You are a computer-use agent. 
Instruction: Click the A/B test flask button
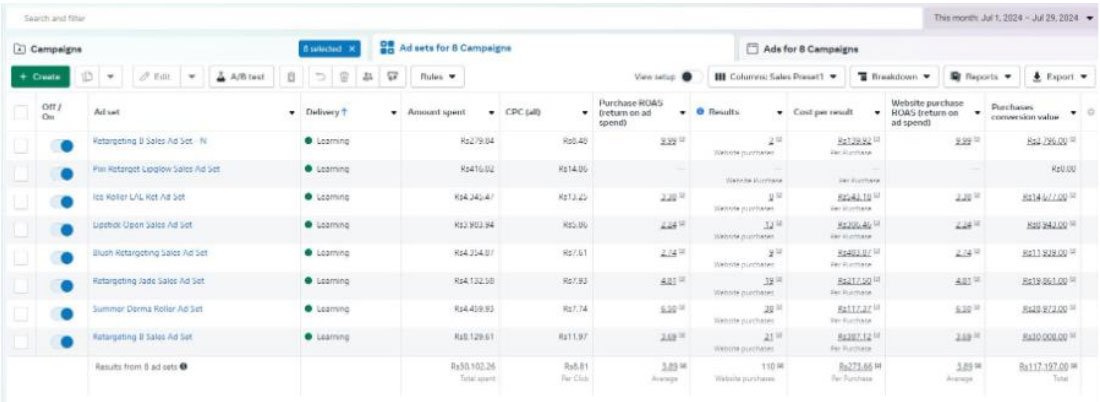pyautogui.click(x=240, y=76)
